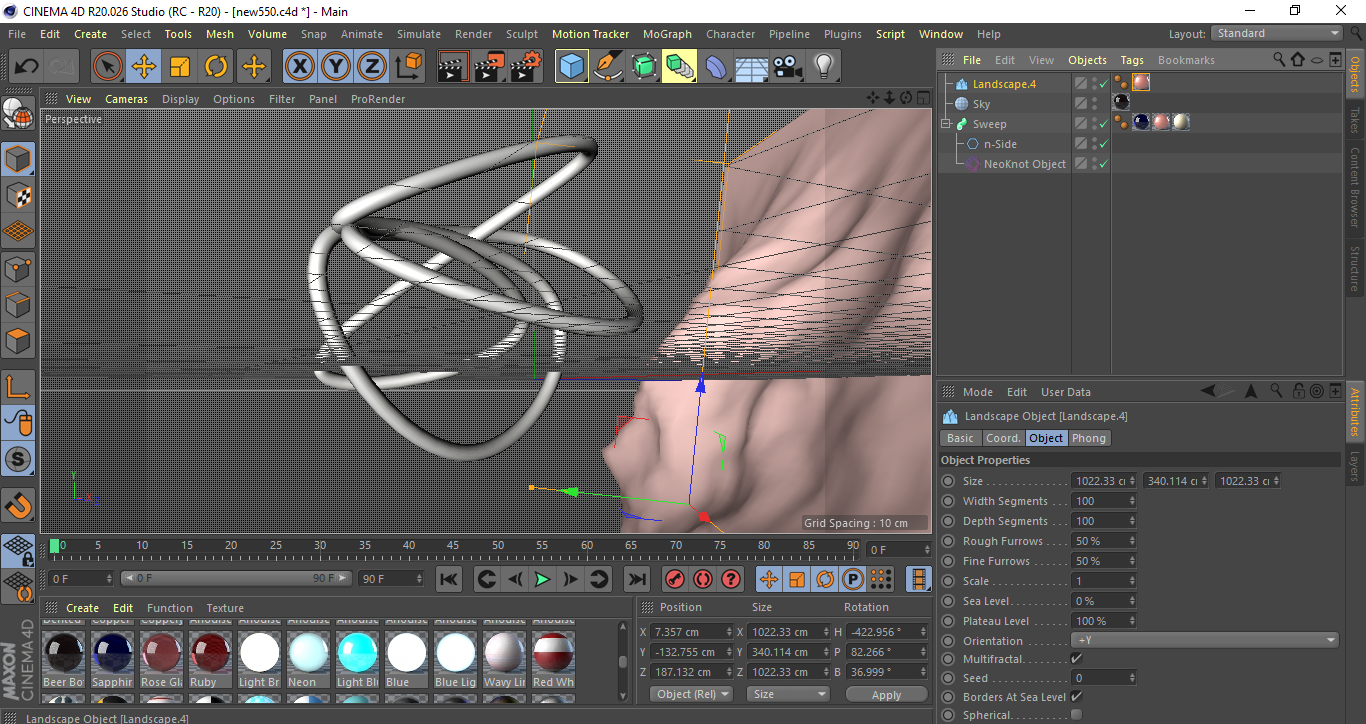1366x724 pixels.
Task: Open material manager Texture menu
Action: [225, 608]
